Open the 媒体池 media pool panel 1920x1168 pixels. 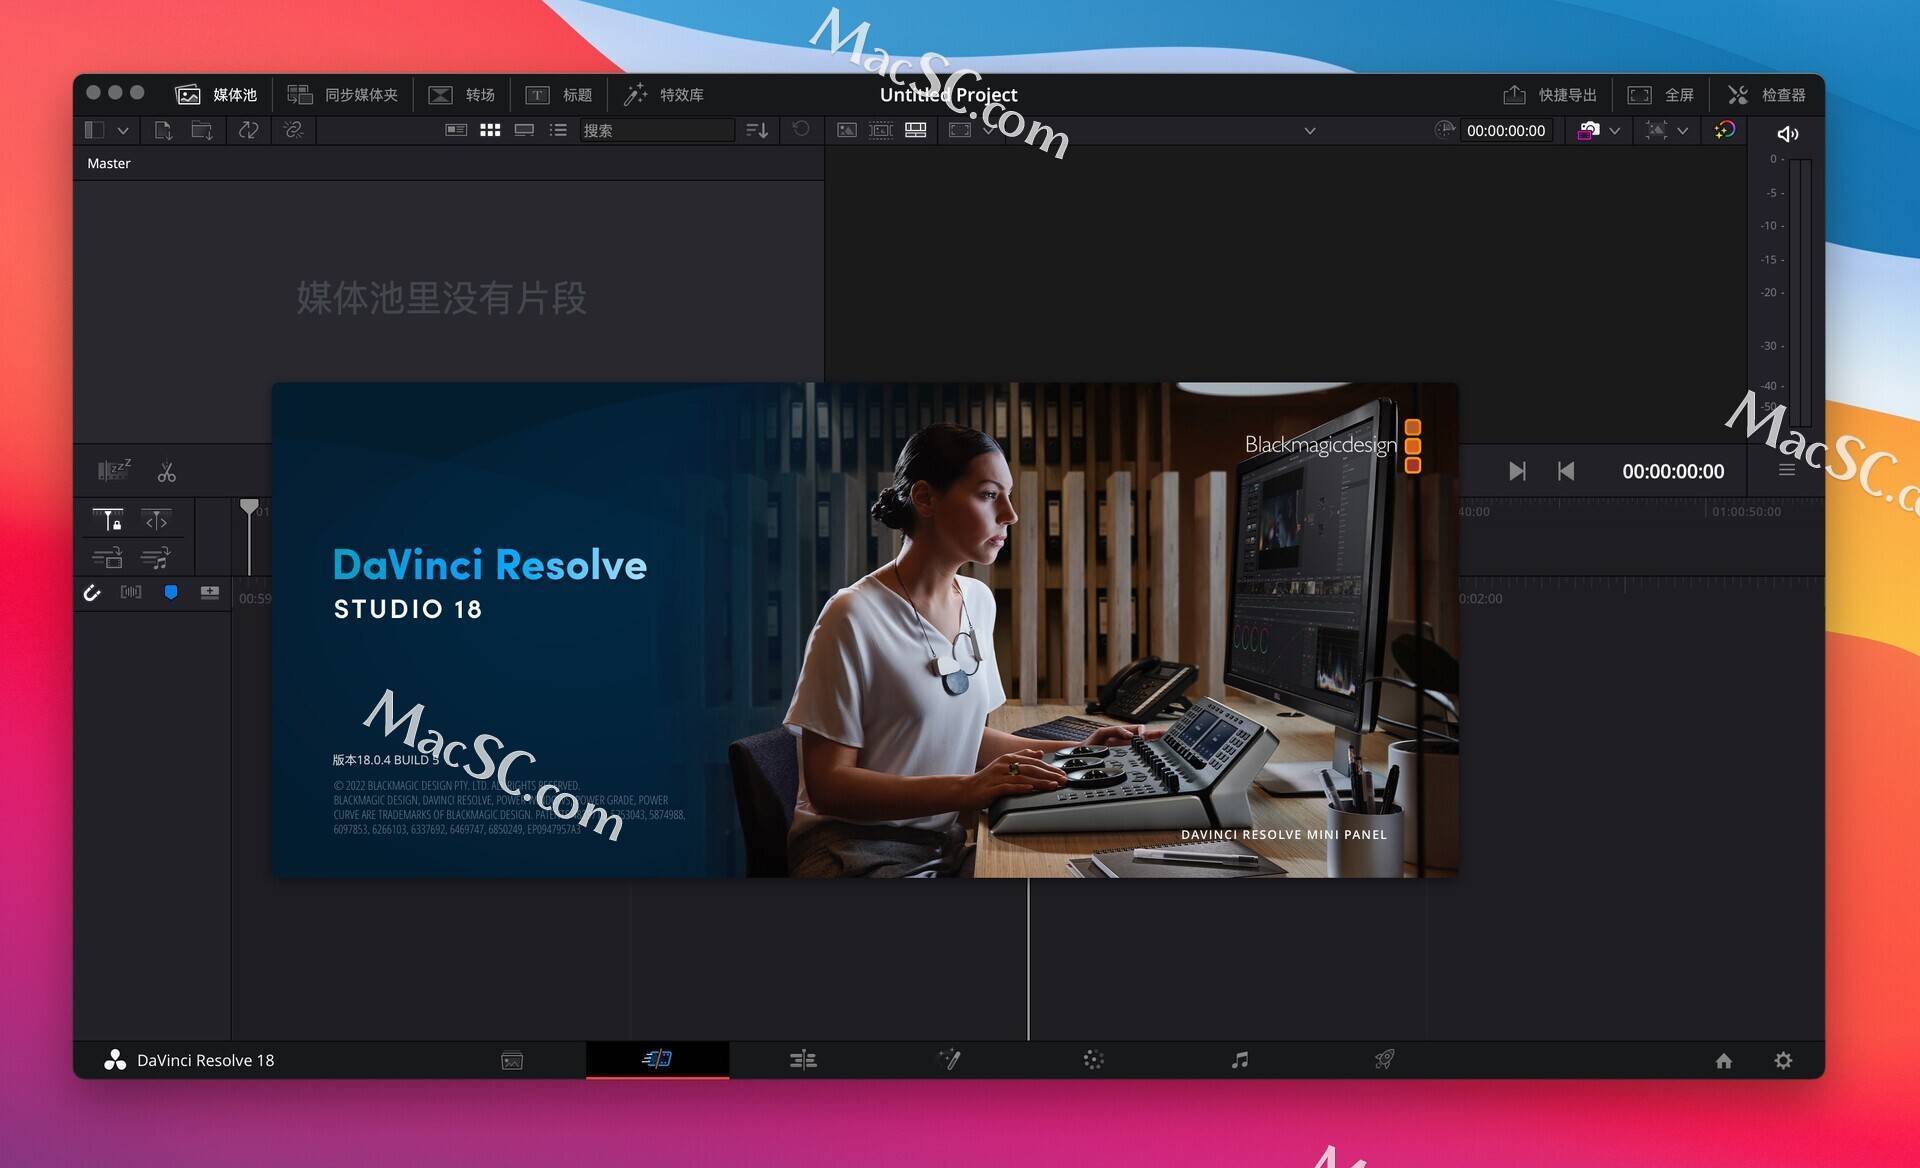pos(216,95)
